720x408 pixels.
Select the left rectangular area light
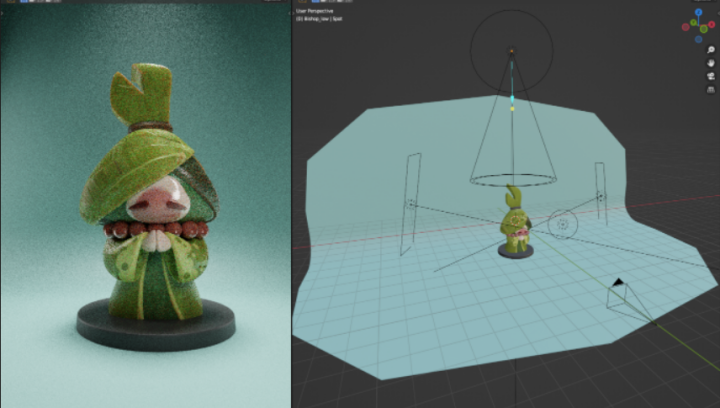[411, 205]
